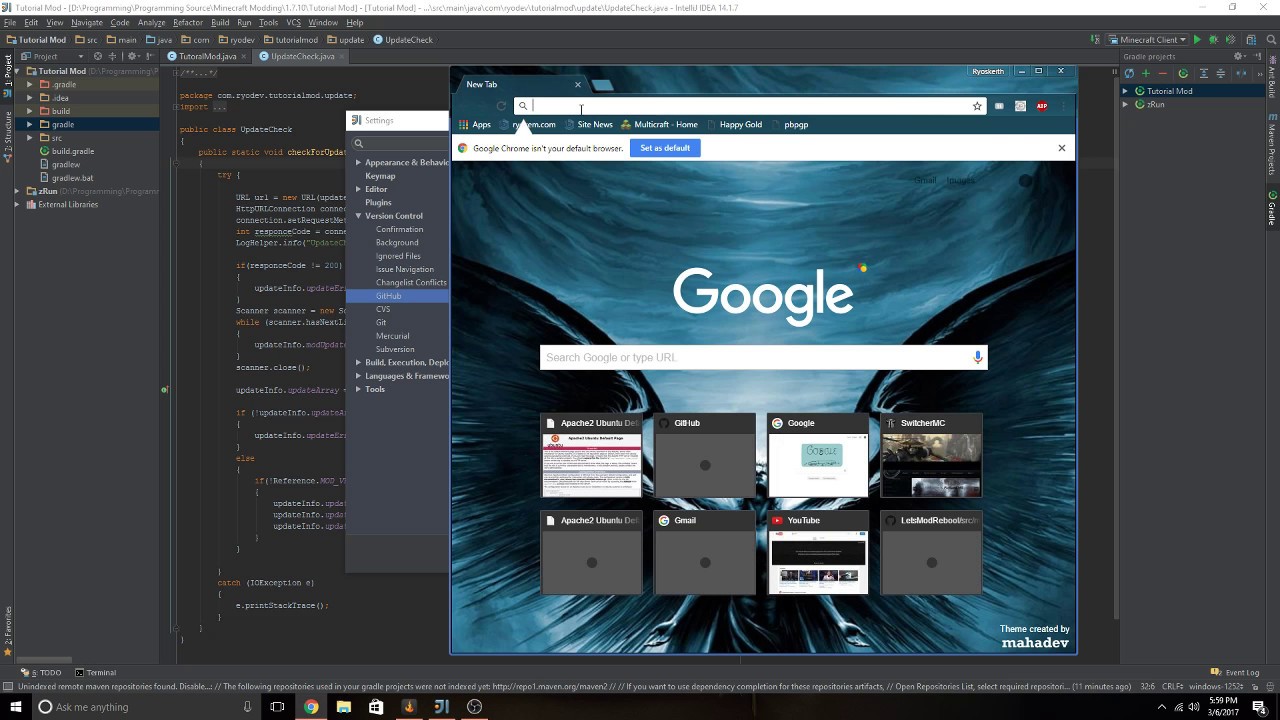Open the Terminal tool window tab
This screenshot has width=1280, height=720.
tap(96, 673)
